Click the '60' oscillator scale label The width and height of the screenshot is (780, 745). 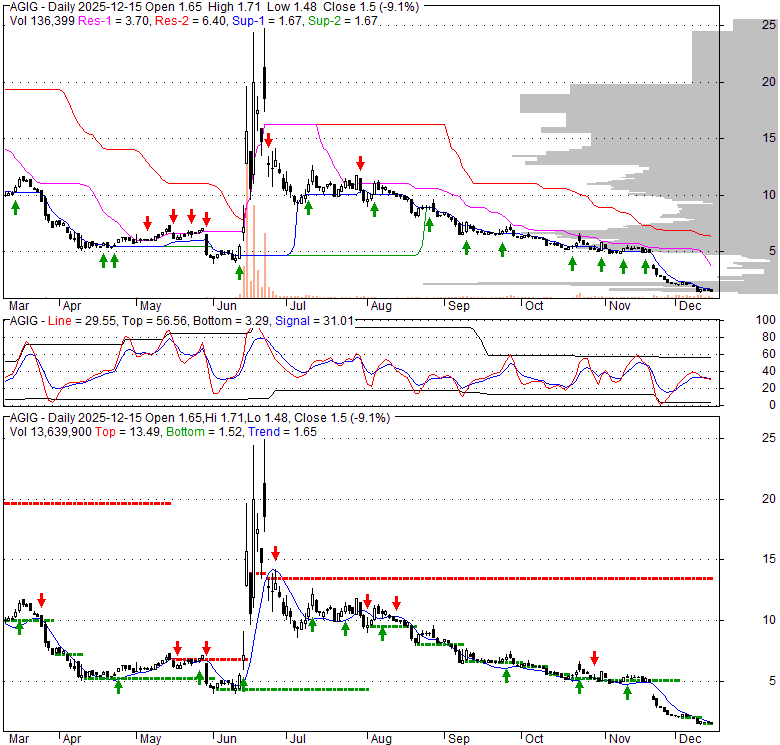pos(769,354)
